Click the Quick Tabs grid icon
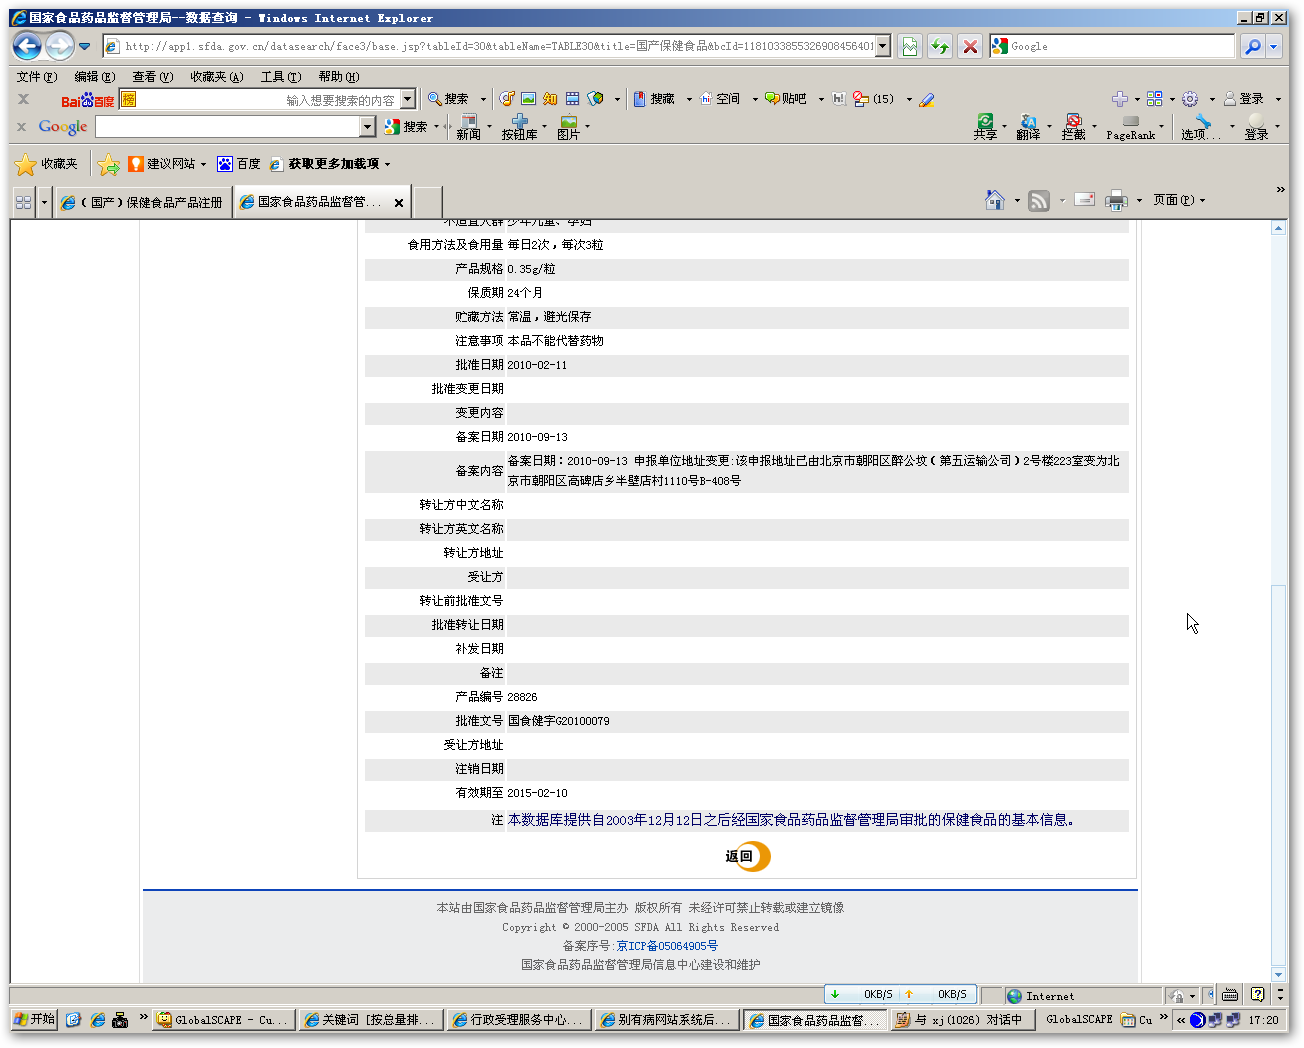 [x=24, y=202]
